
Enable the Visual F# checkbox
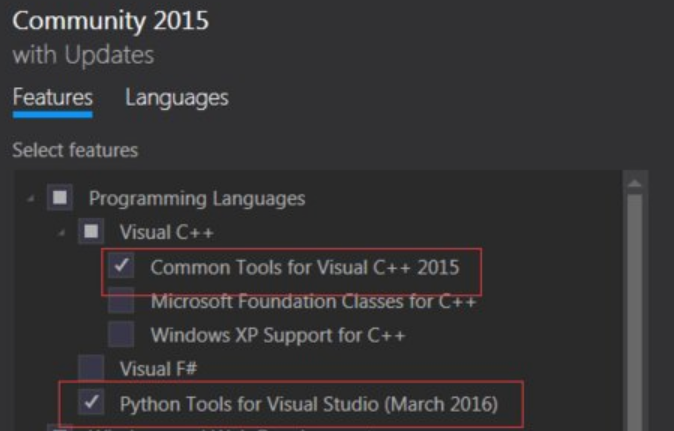tap(91, 369)
